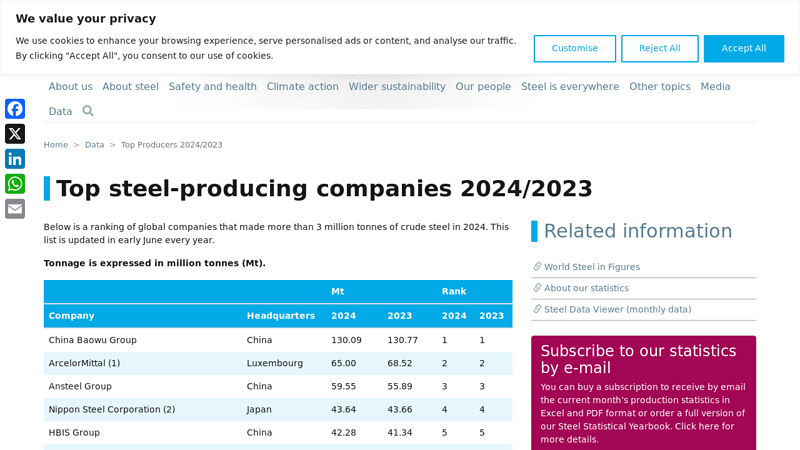Click page title Top steel-producing companies
This screenshot has height=450, width=800.
(324, 188)
